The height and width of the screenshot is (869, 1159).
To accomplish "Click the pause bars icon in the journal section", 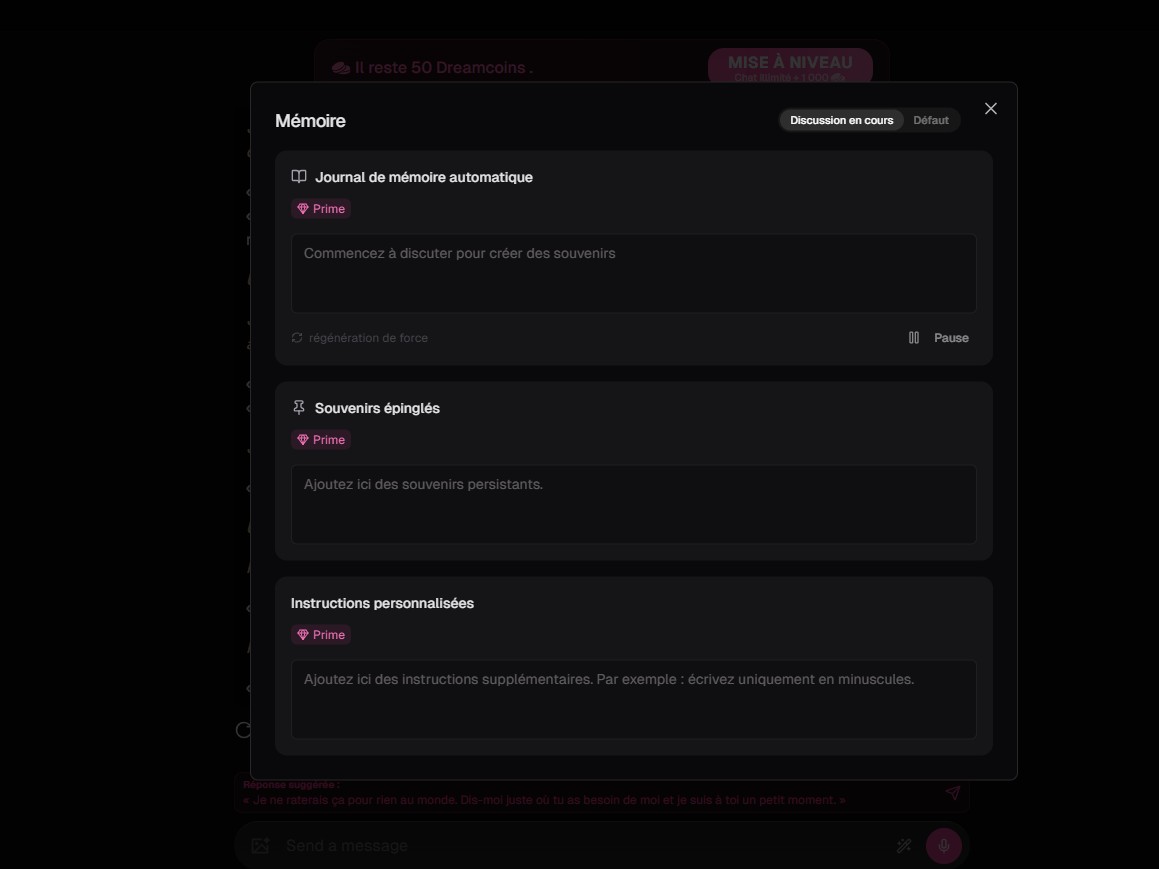I will pos(913,337).
